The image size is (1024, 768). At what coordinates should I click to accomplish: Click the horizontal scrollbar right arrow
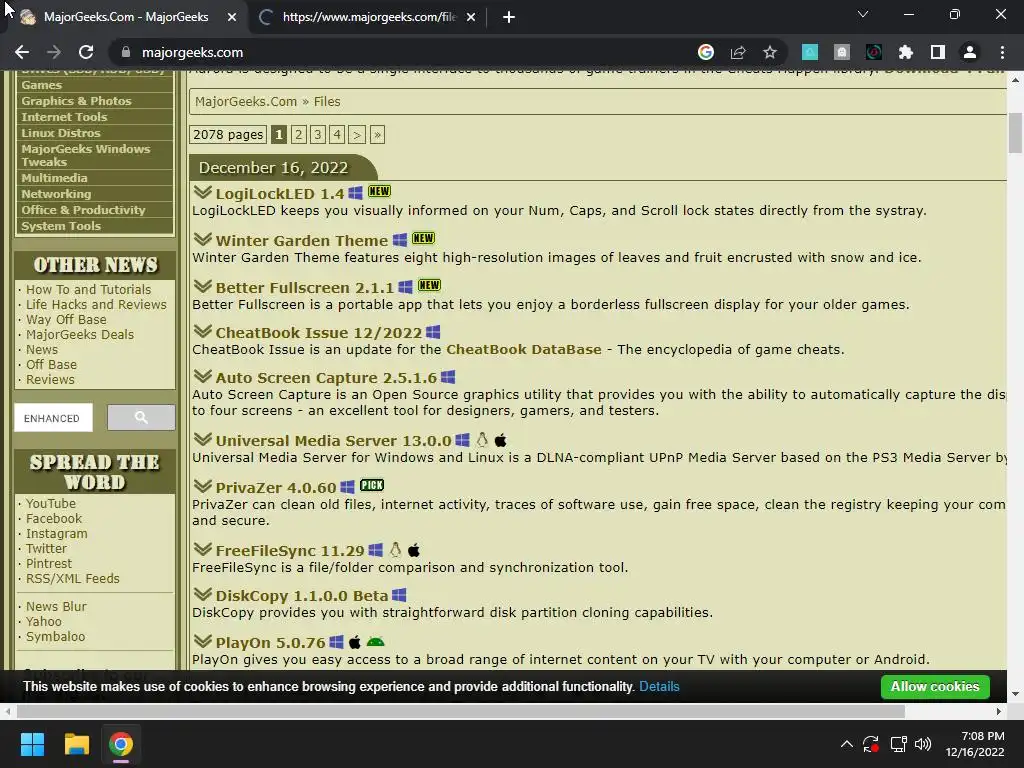pyautogui.click(x=999, y=711)
